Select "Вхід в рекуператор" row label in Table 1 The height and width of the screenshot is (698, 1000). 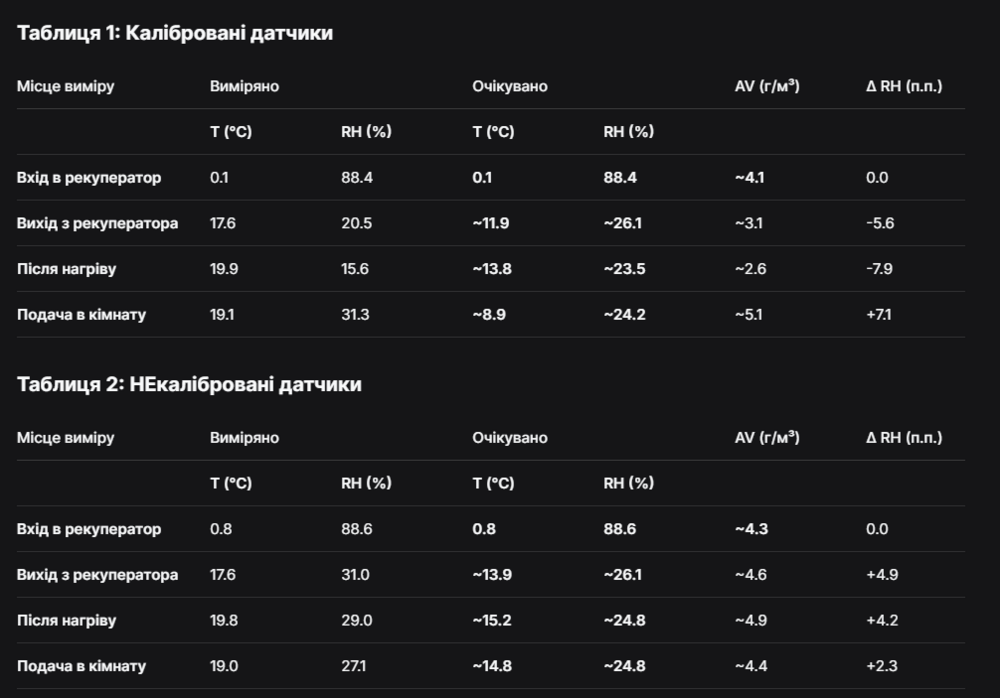[x=89, y=178]
